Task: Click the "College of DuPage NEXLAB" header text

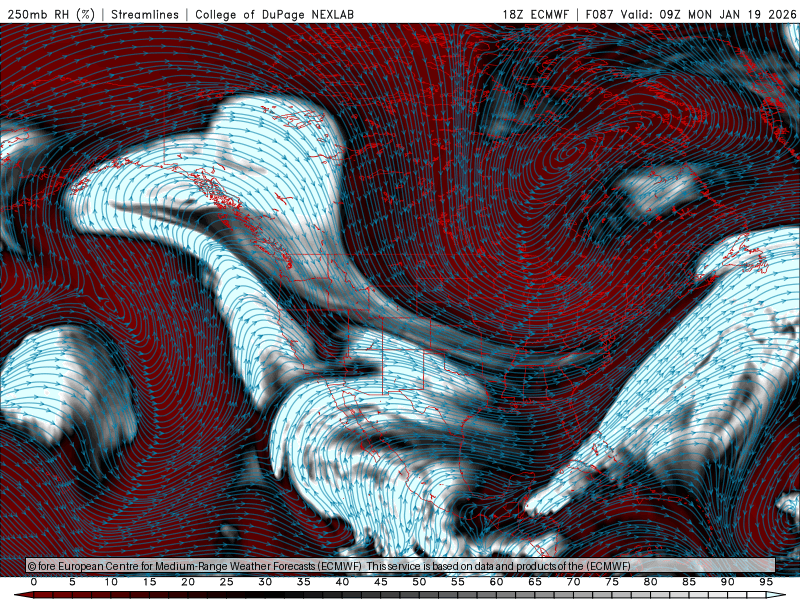Action: pos(274,14)
